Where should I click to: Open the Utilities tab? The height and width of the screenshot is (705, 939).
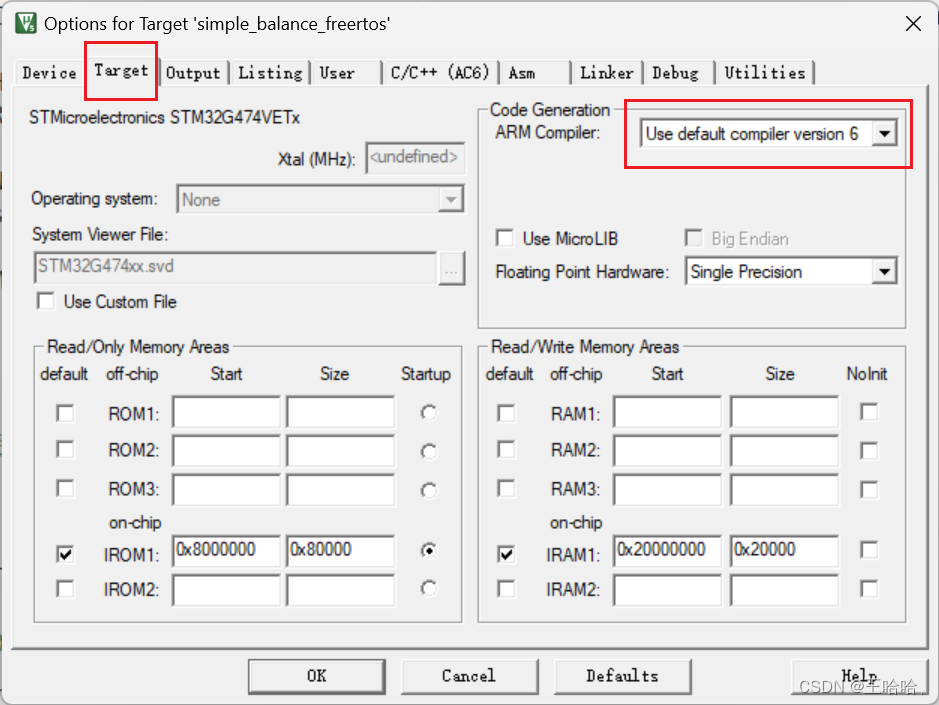[x=765, y=73]
